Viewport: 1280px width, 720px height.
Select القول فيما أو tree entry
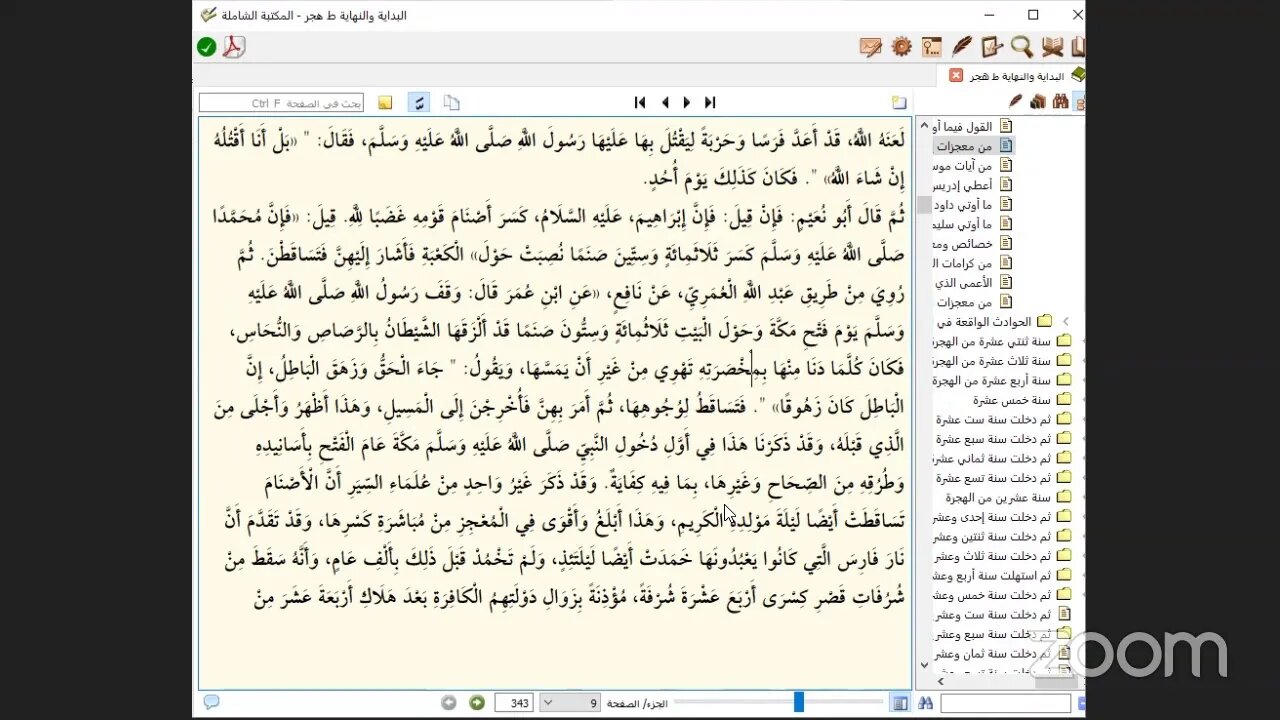[974, 127]
